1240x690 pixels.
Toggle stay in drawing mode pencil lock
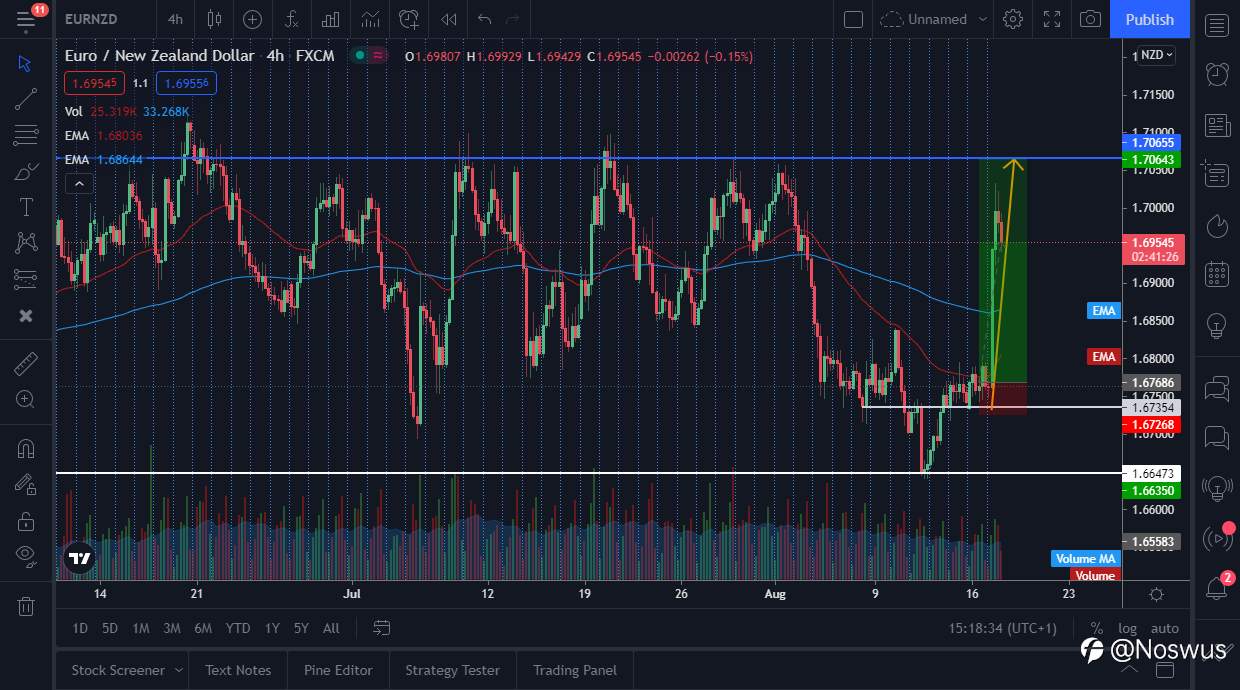(26, 485)
